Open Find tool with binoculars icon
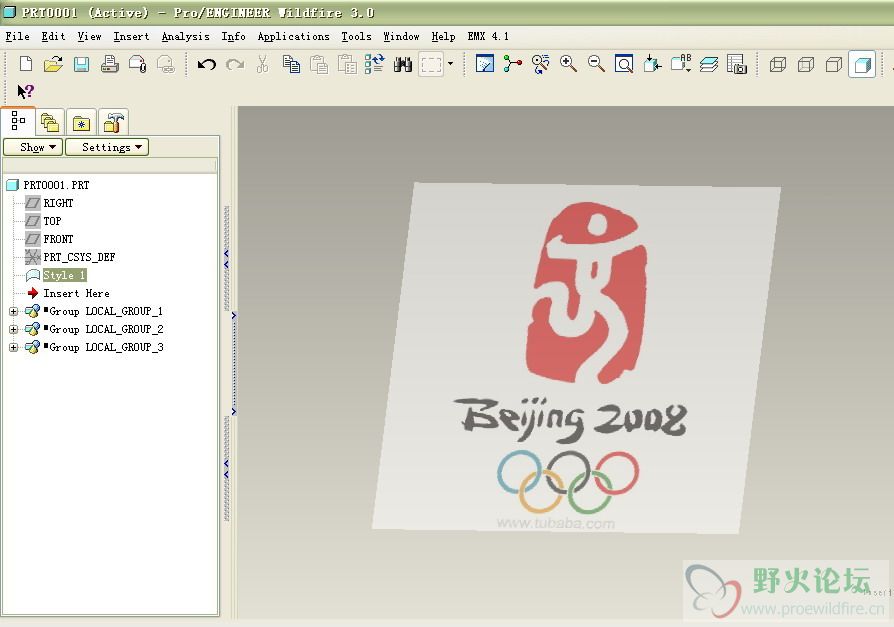The width and height of the screenshot is (894, 627). [403, 64]
